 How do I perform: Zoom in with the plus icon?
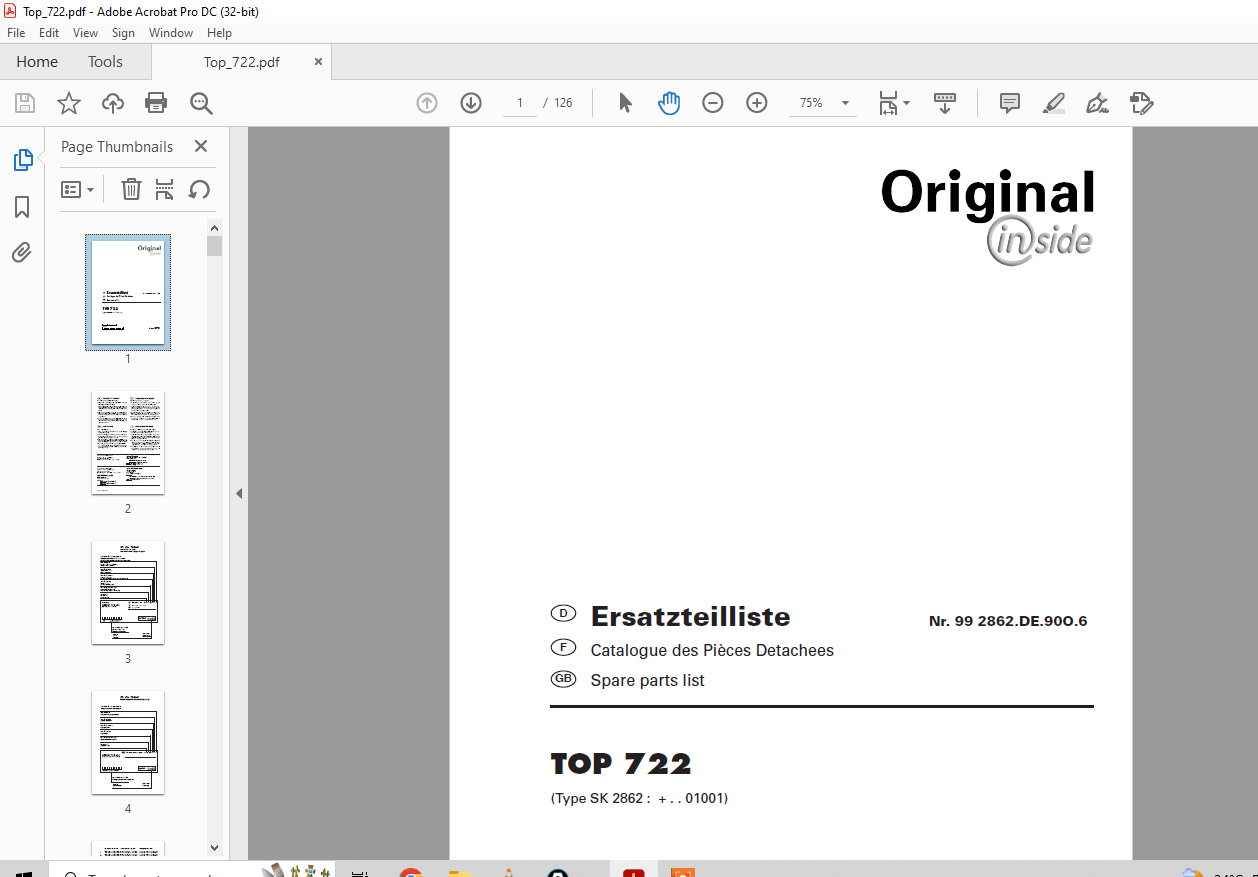pyautogui.click(x=757, y=103)
